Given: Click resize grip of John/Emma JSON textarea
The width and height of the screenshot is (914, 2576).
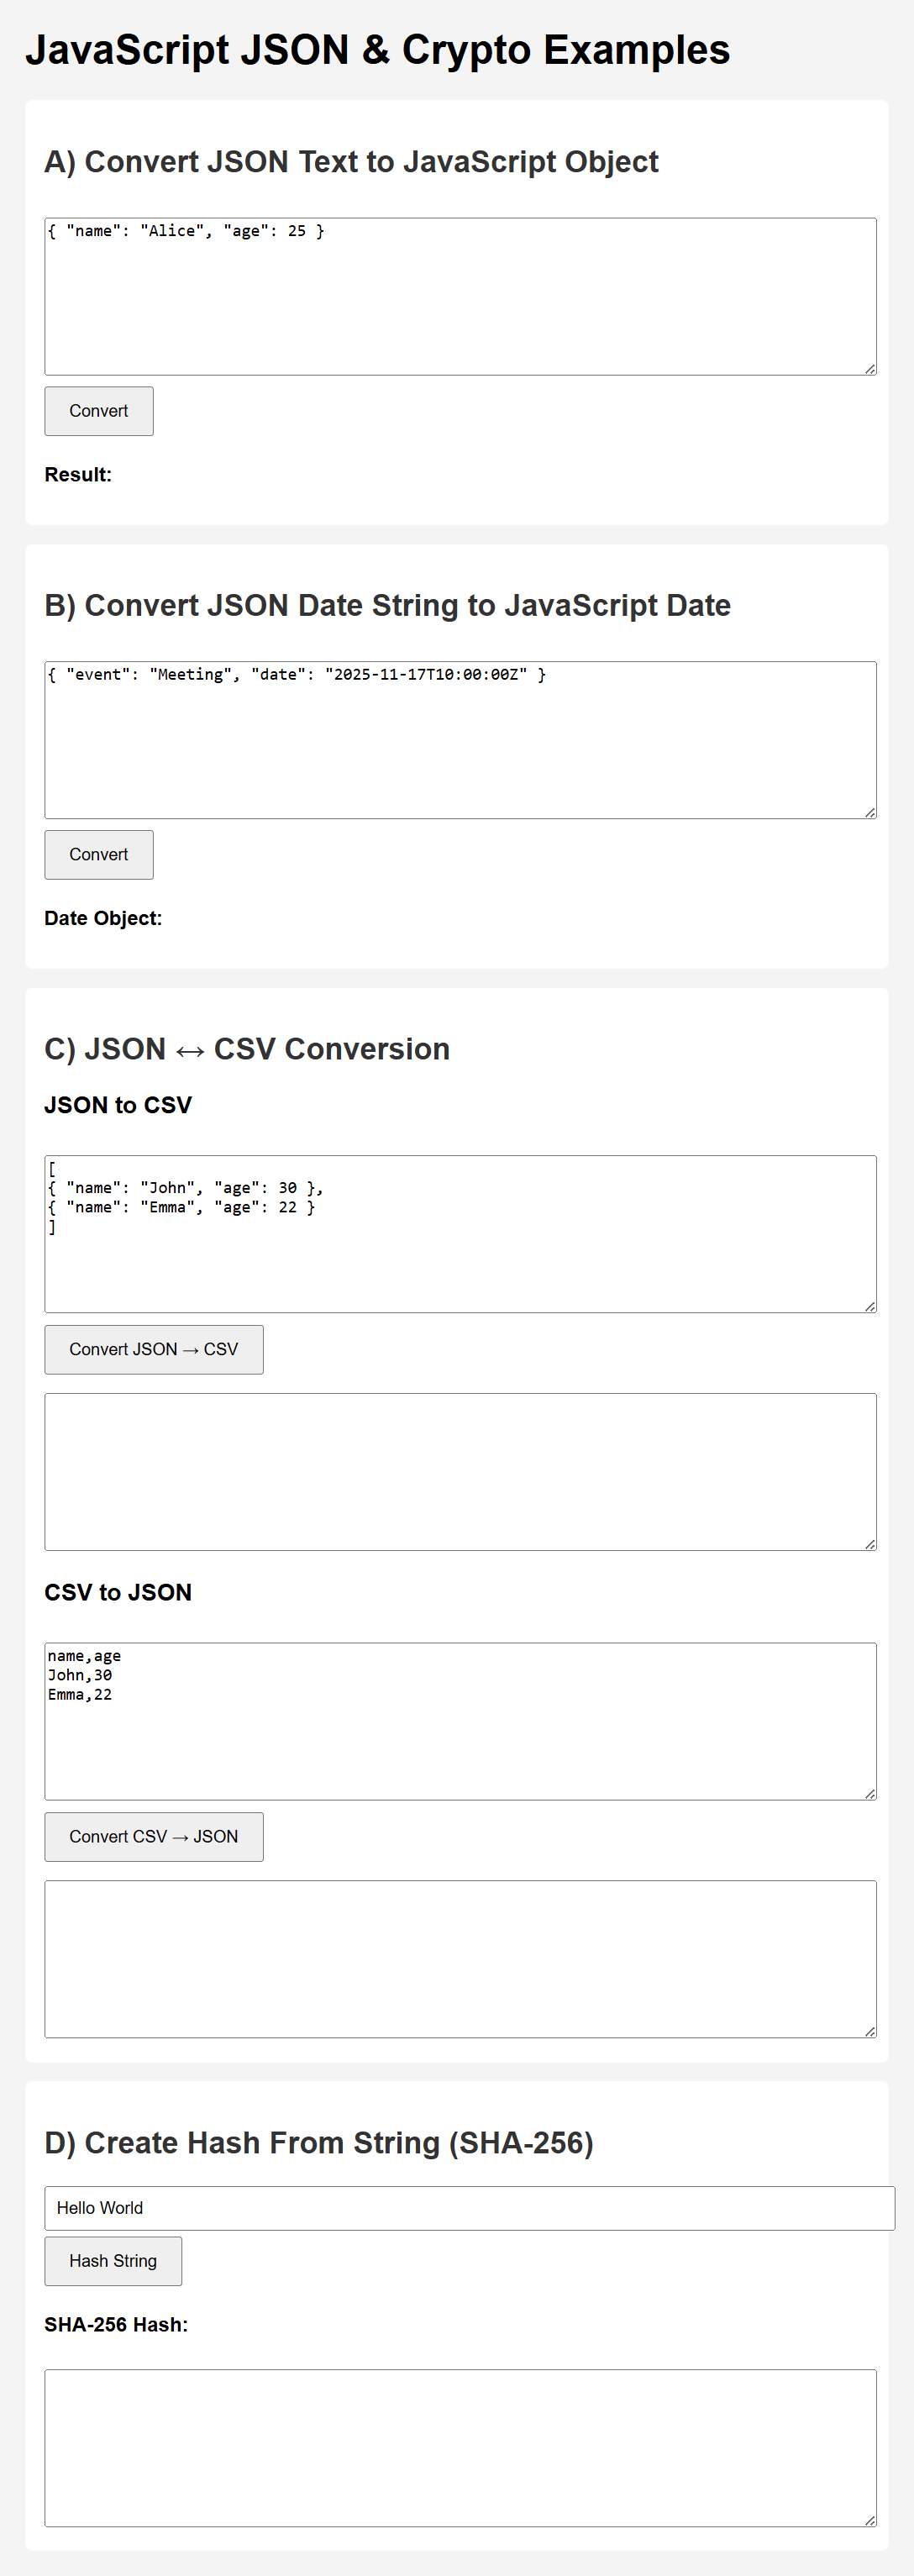Looking at the screenshot, I should 870,1306.
